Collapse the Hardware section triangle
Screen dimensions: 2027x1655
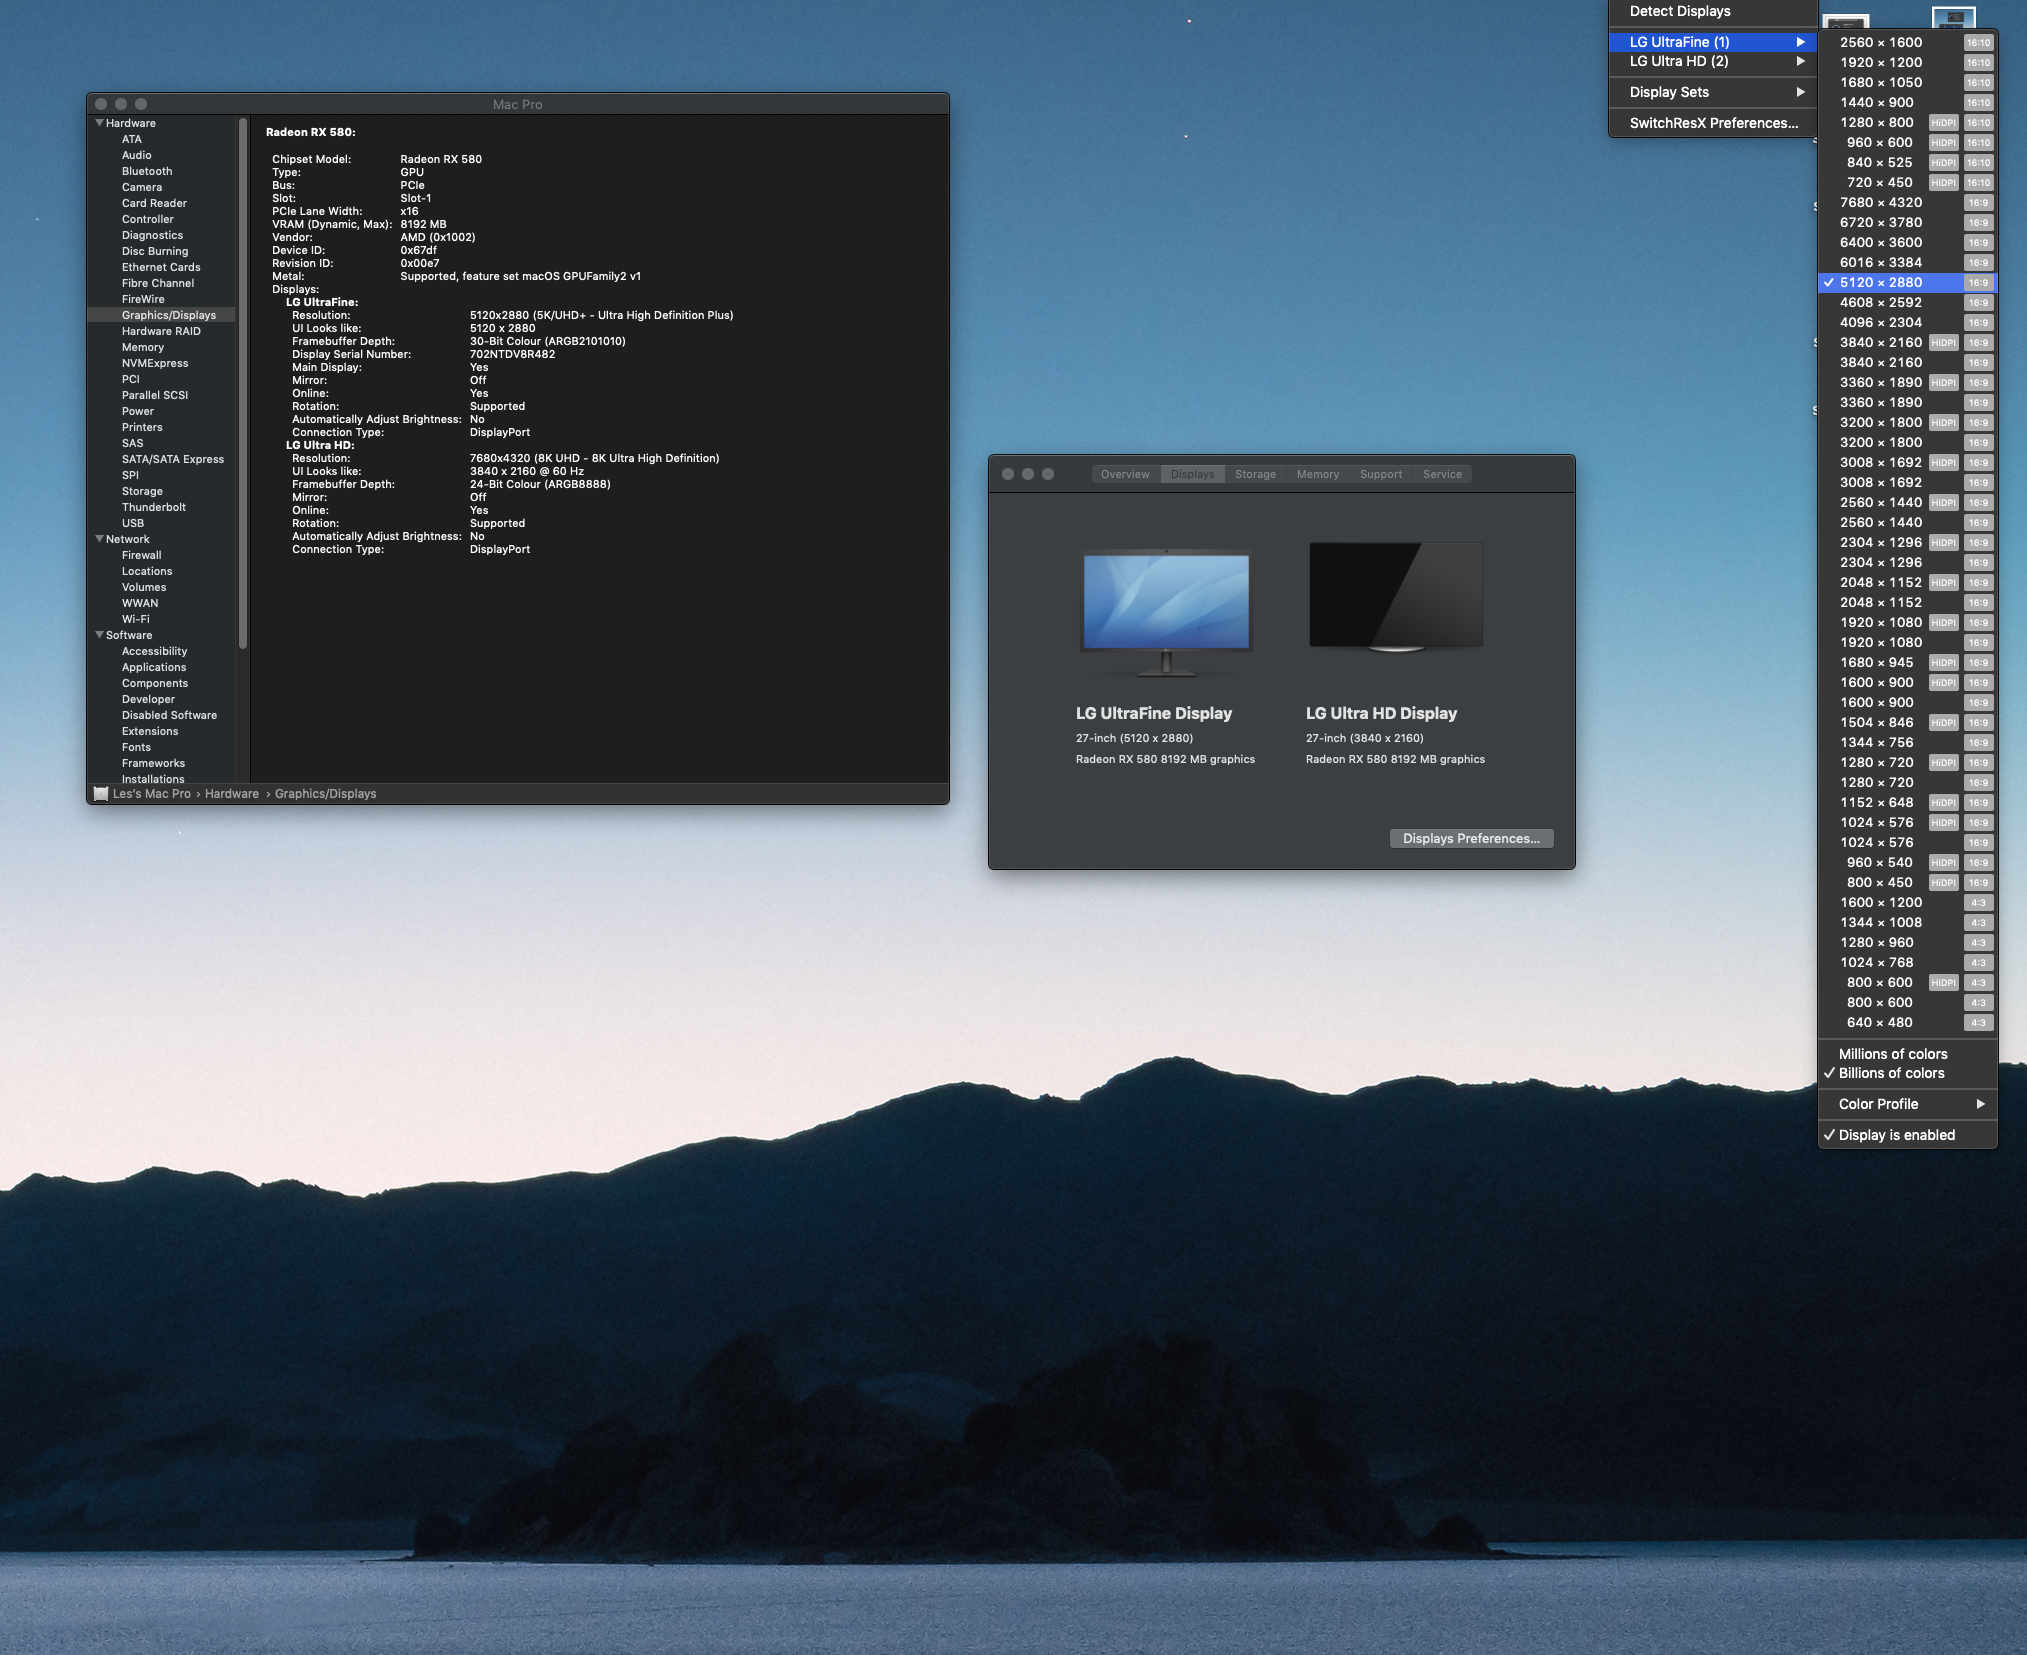coord(99,123)
